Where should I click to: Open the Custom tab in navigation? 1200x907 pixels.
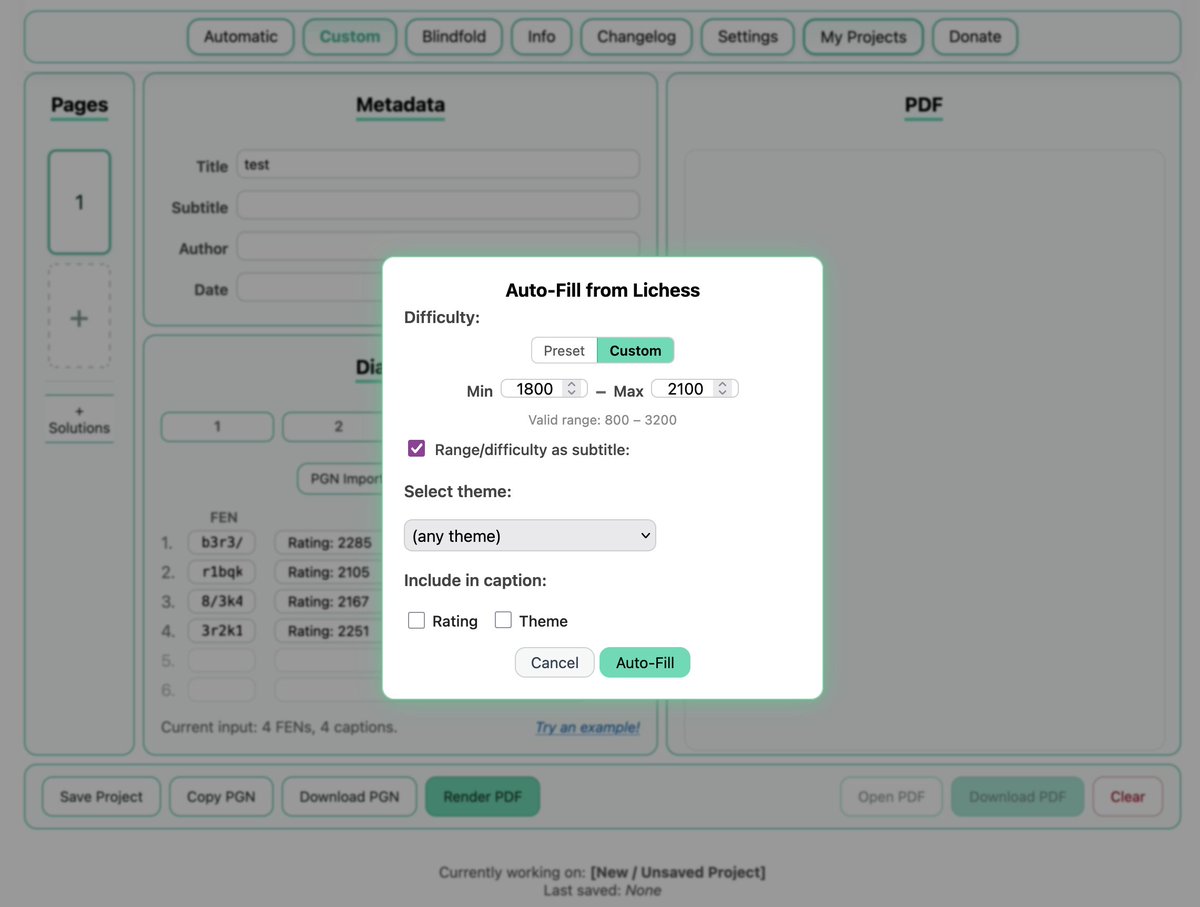350,37
